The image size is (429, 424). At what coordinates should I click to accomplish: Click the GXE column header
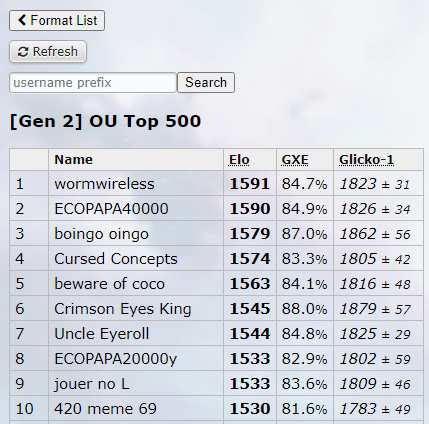pos(295,160)
